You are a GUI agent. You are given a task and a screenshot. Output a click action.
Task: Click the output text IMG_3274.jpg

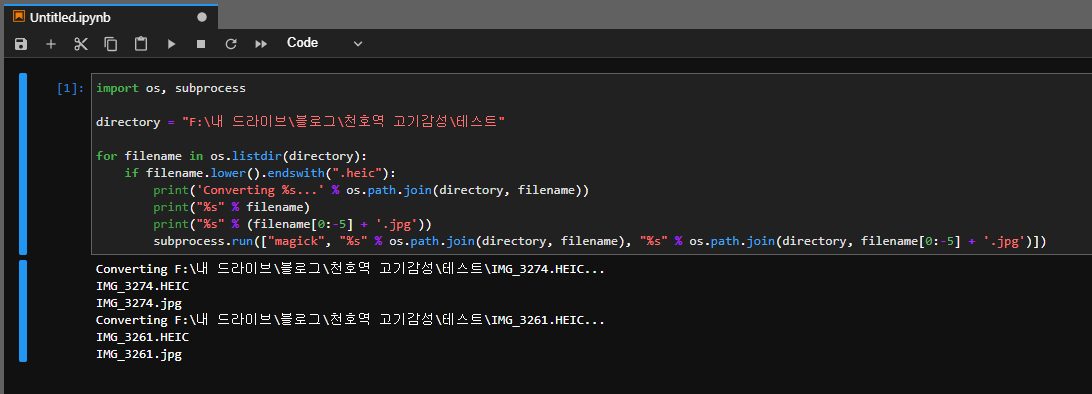click(139, 304)
